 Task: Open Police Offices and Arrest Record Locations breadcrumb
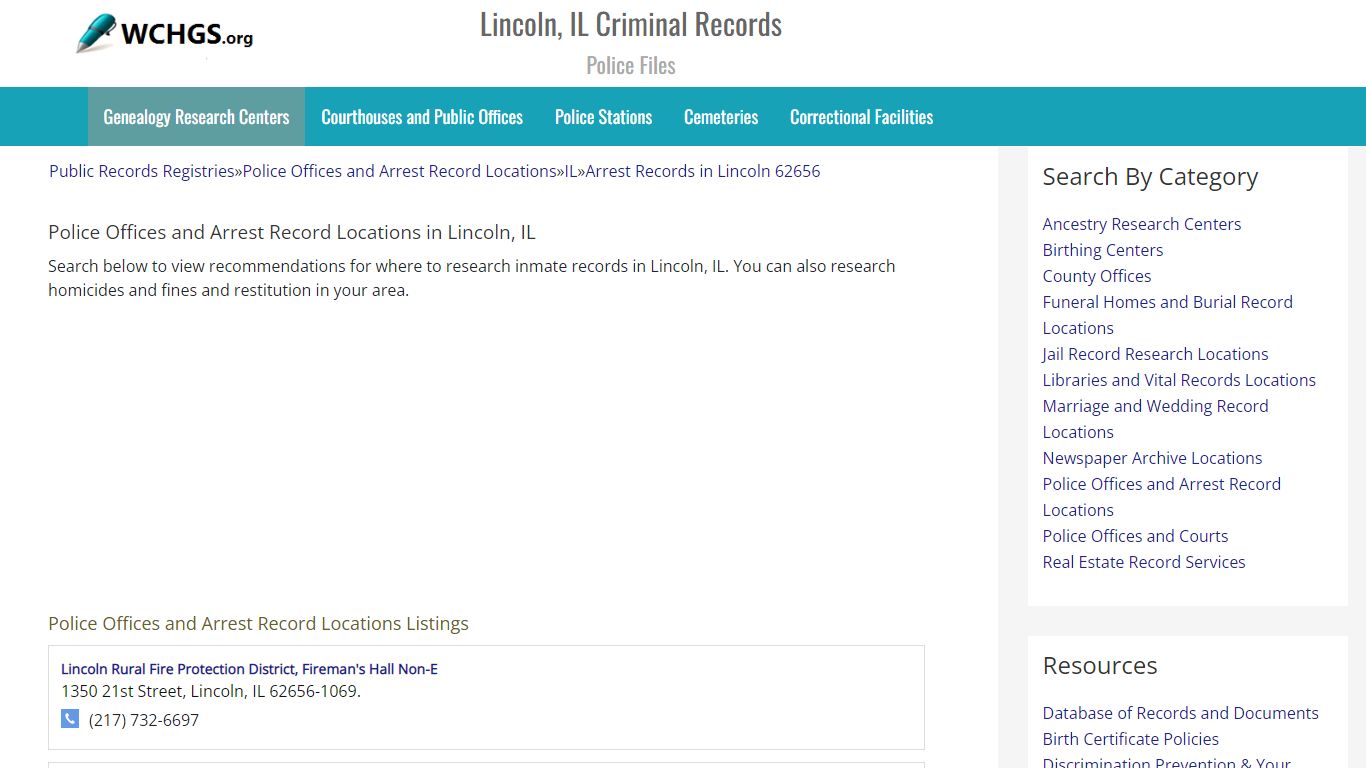point(399,171)
